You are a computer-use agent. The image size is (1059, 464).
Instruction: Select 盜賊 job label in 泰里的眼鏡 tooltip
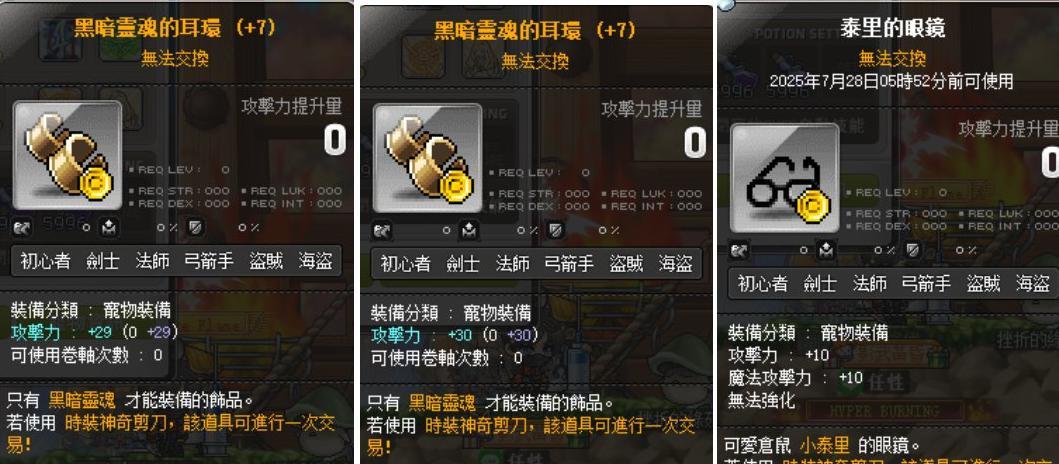point(983,284)
